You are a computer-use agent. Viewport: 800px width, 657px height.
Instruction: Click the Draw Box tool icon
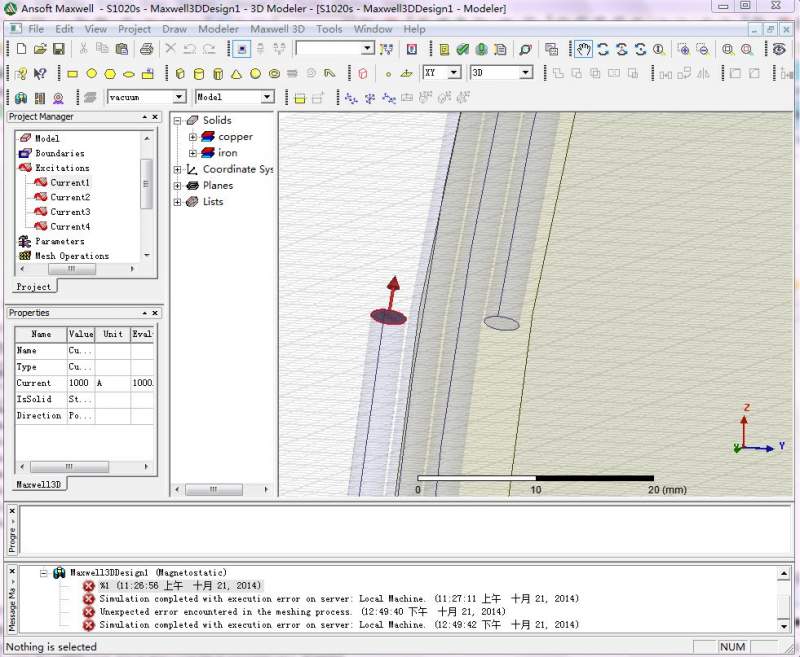pos(180,73)
